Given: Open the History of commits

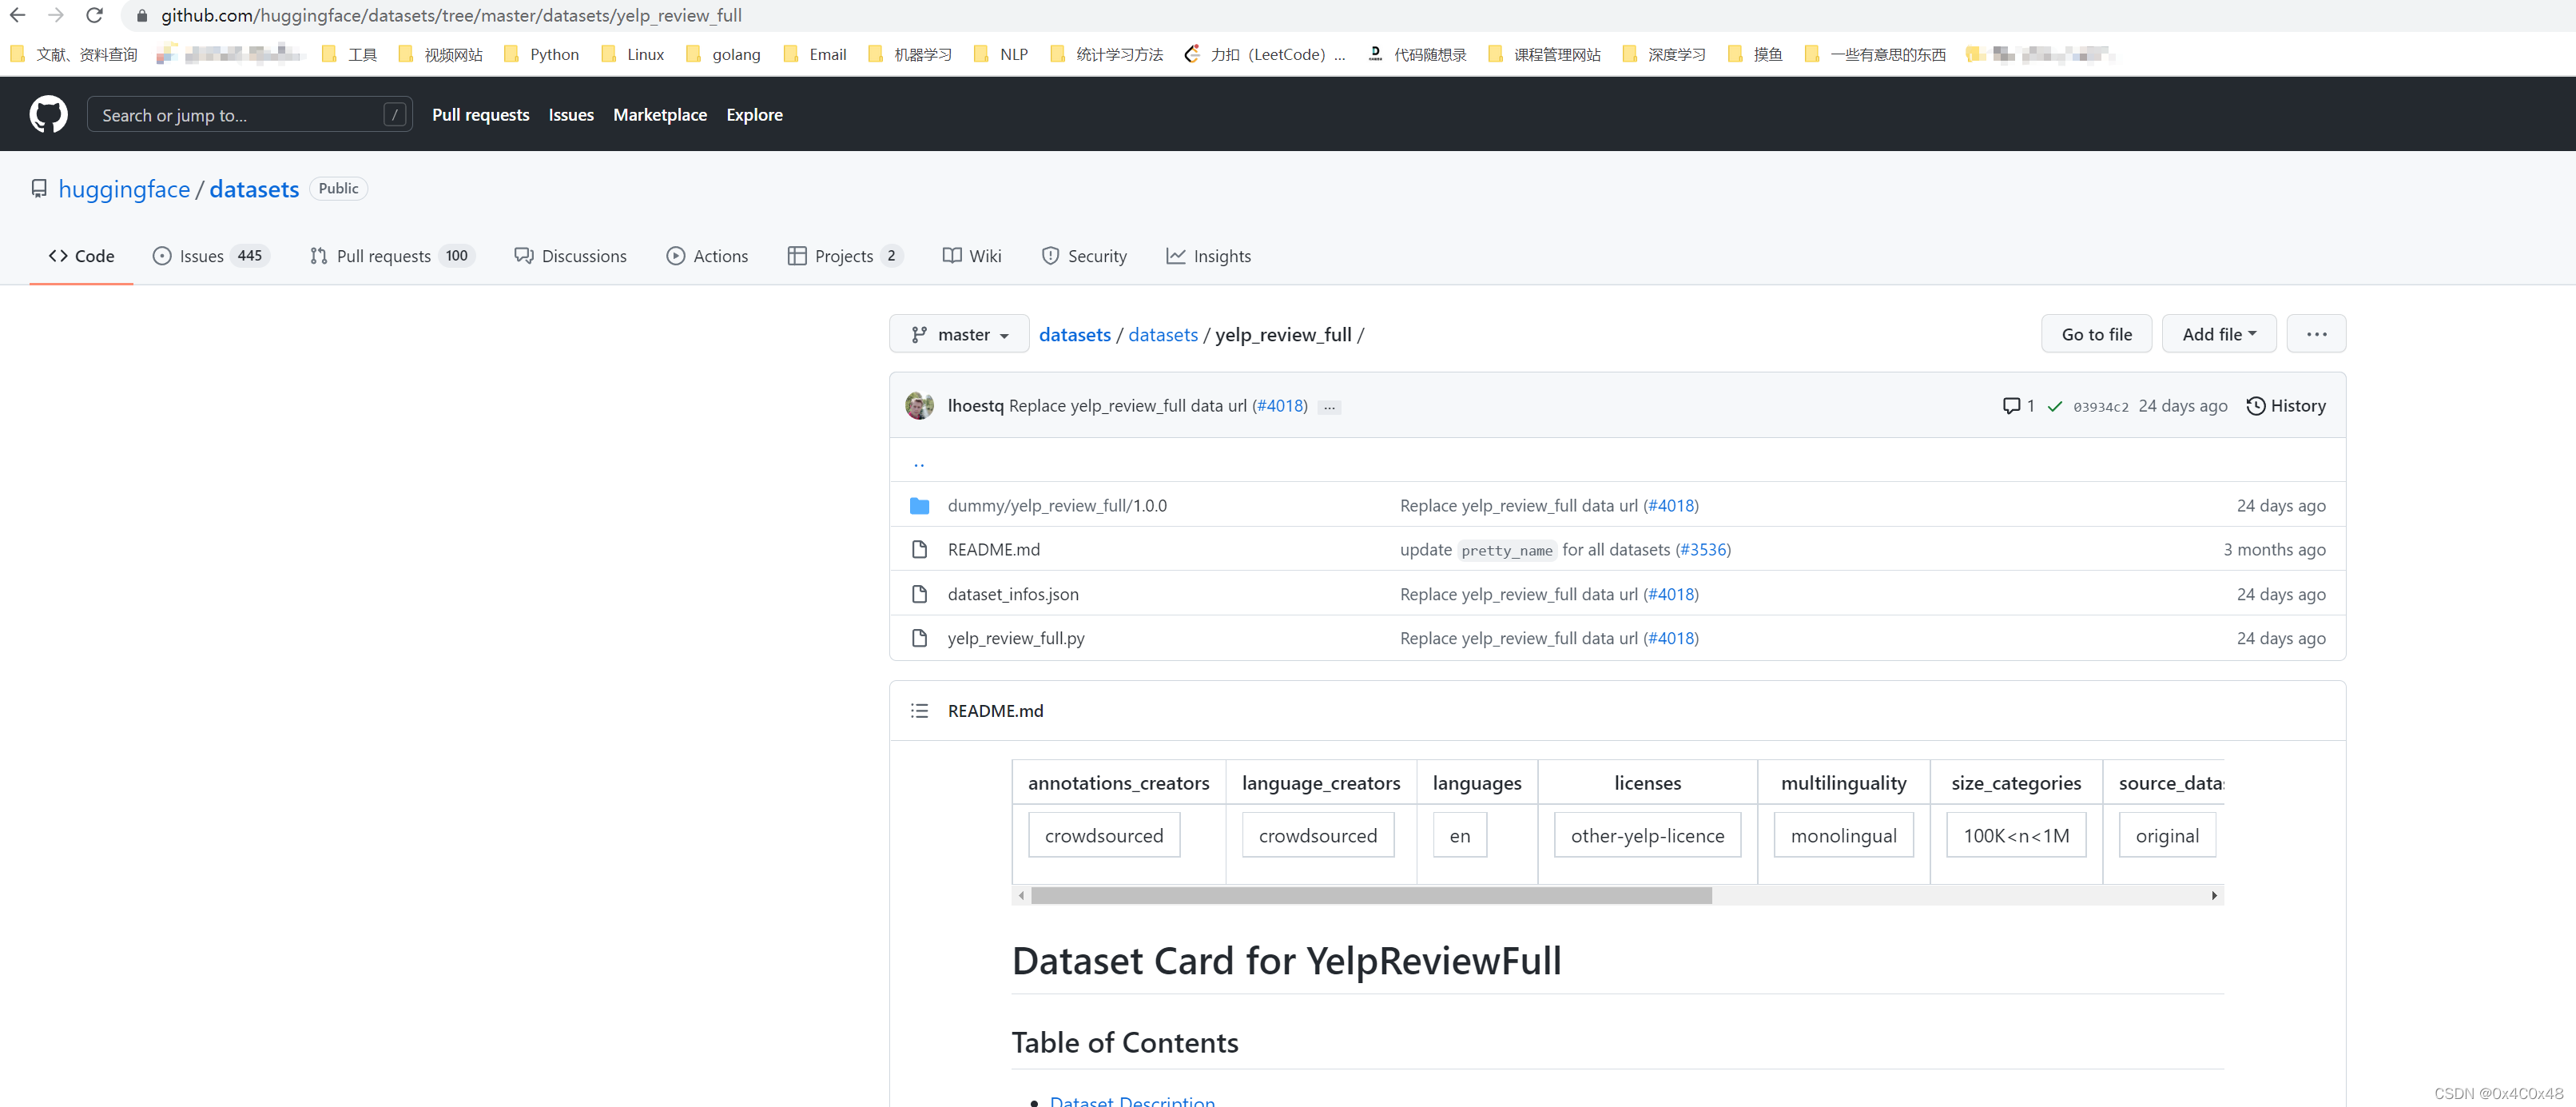Looking at the screenshot, I should pos(2286,406).
